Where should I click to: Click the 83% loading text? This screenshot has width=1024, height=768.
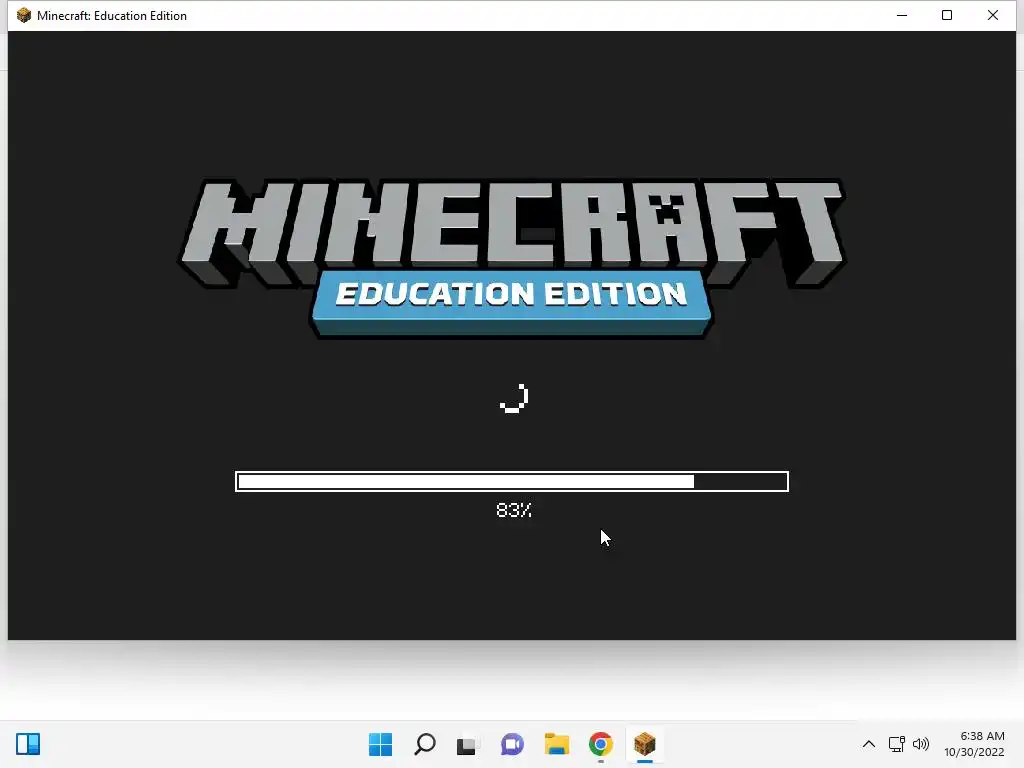click(x=514, y=509)
